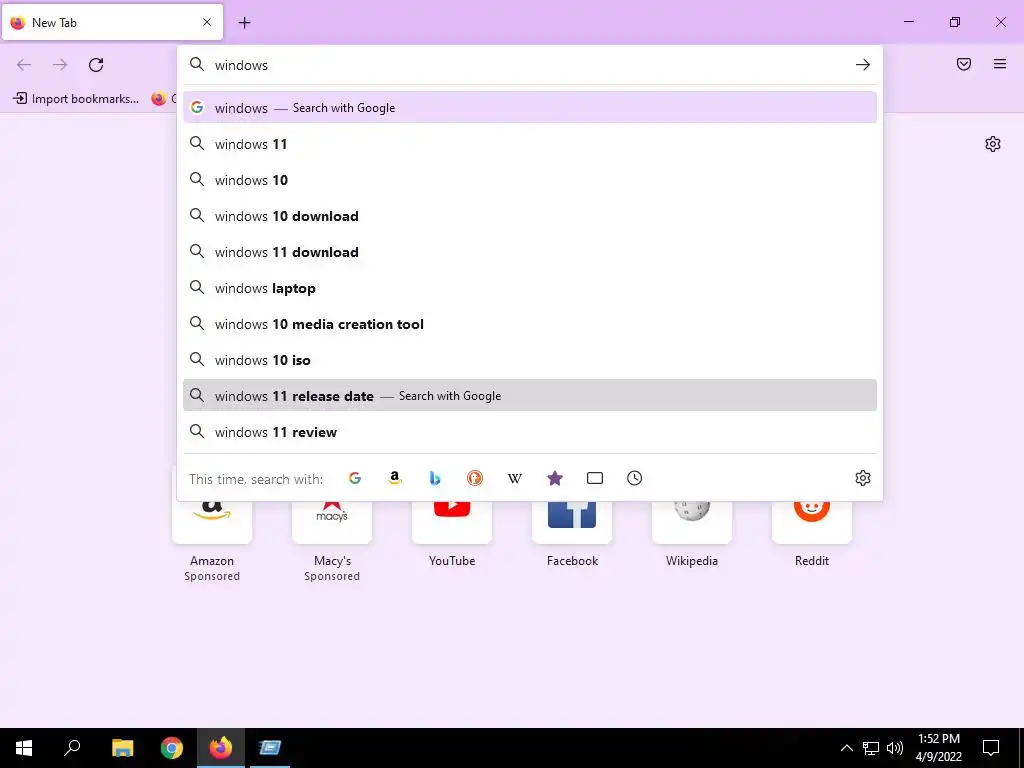Choose suggestion windows laptop

[530, 287]
